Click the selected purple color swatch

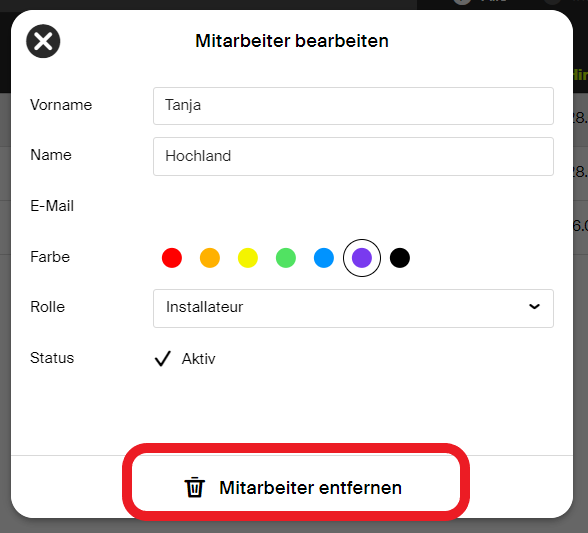click(362, 258)
